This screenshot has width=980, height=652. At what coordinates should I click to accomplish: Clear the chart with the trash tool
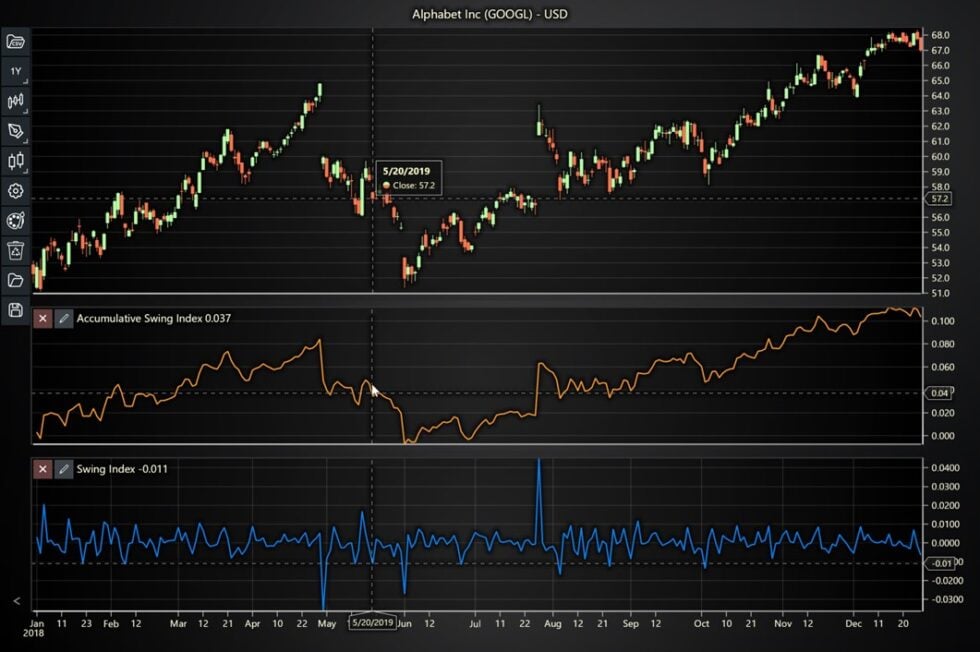coord(14,250)
